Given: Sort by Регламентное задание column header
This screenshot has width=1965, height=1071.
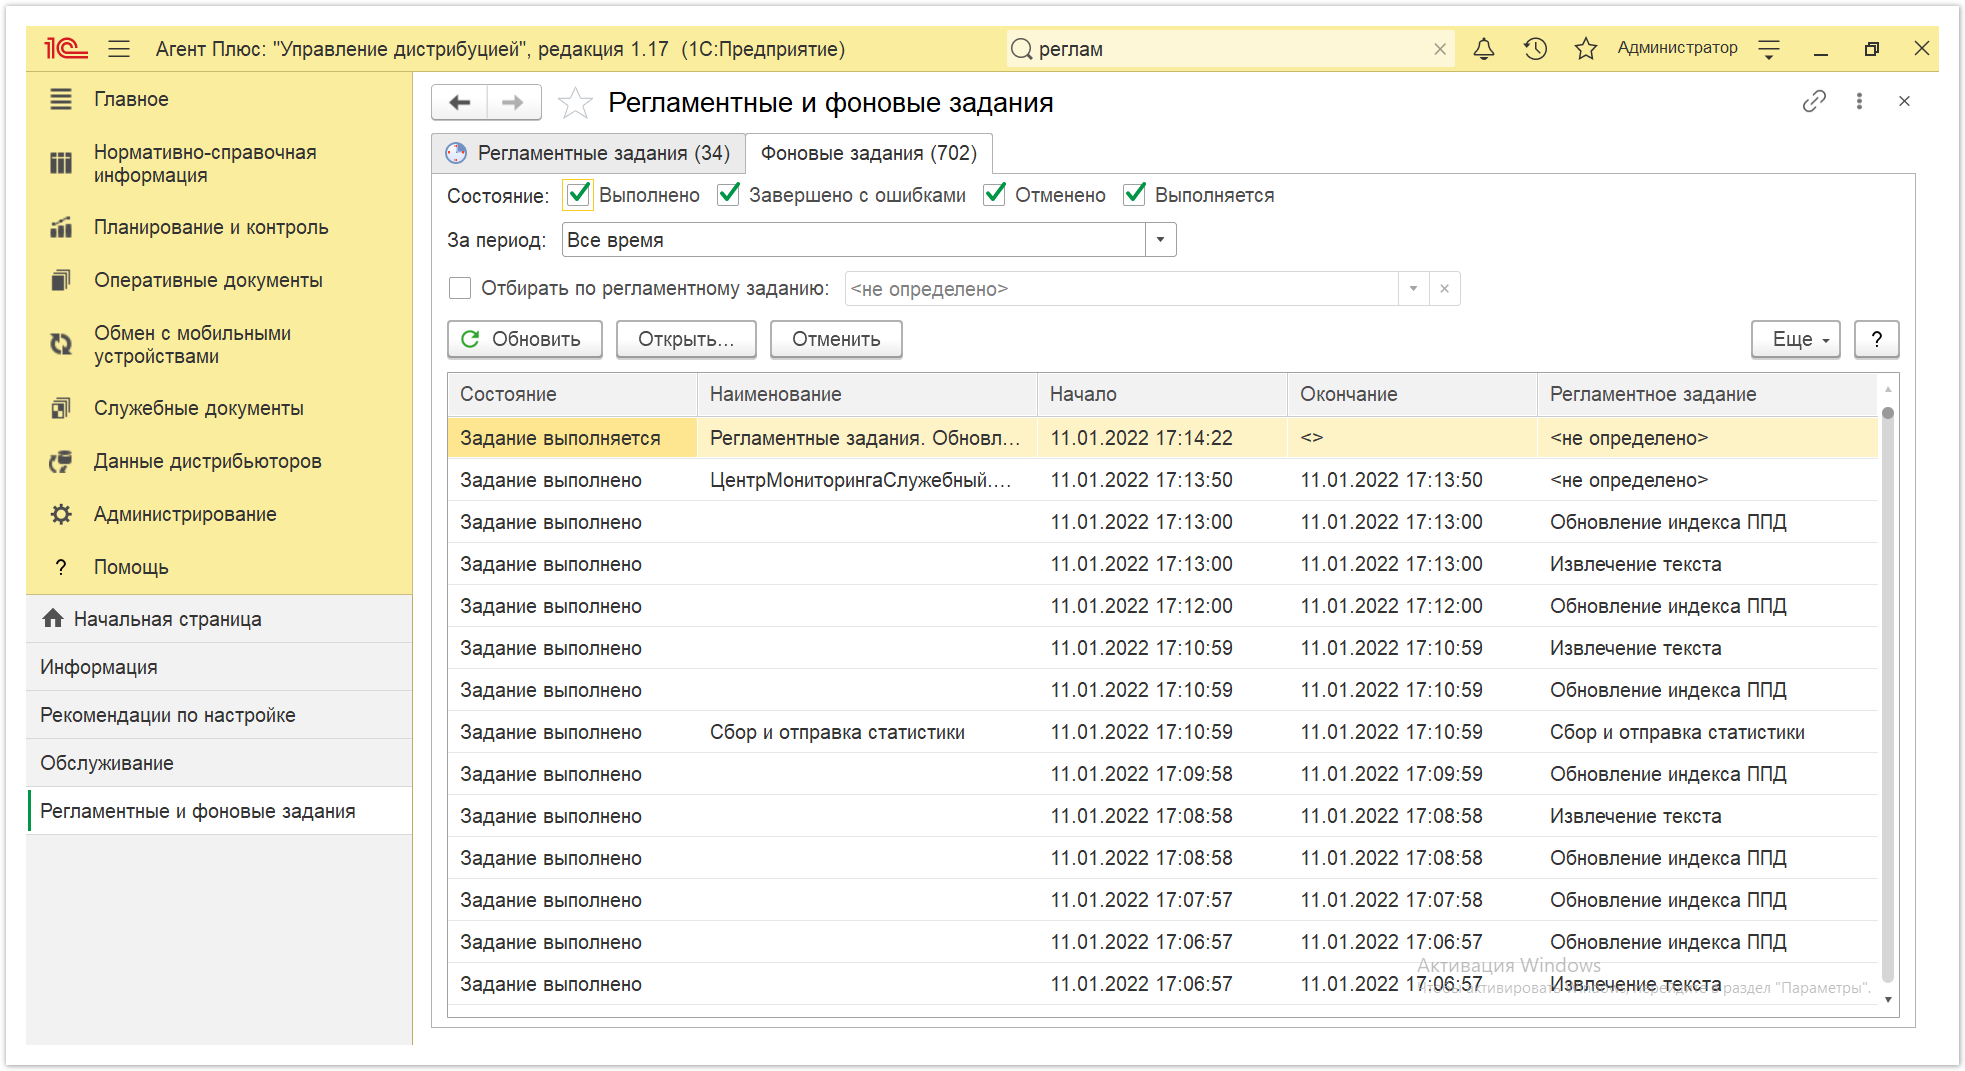Looking at the screenshot, I should pos(1707,394).
